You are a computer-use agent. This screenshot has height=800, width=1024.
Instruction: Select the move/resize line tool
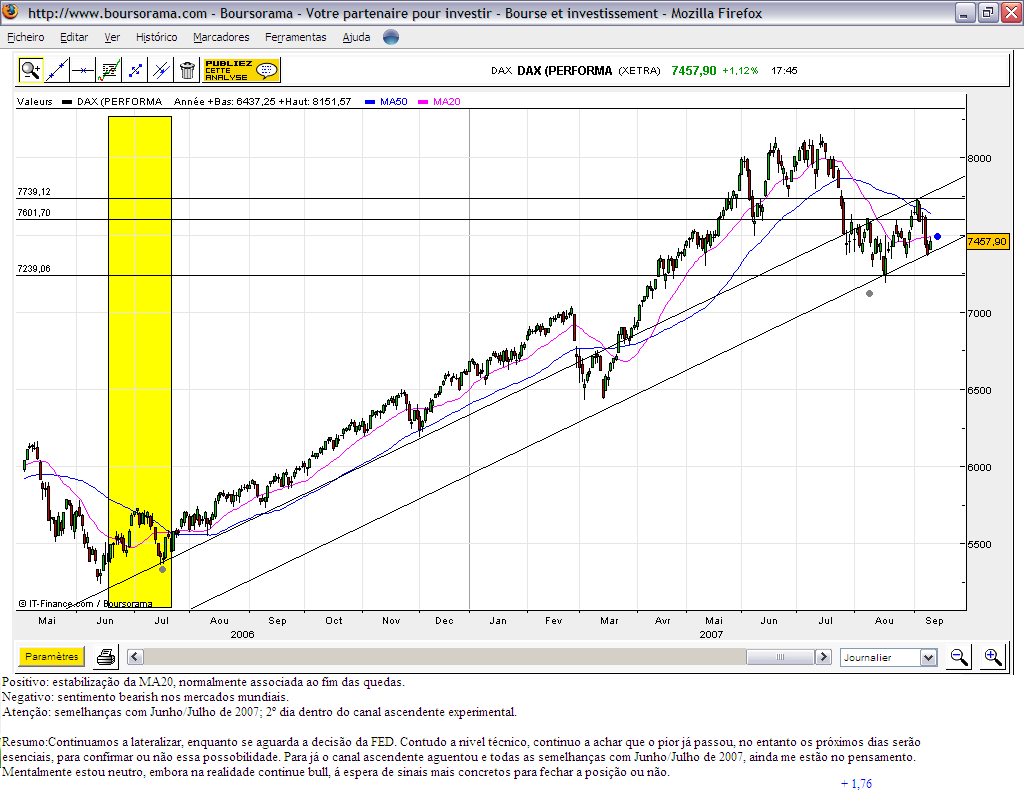(x=135, y=70)
